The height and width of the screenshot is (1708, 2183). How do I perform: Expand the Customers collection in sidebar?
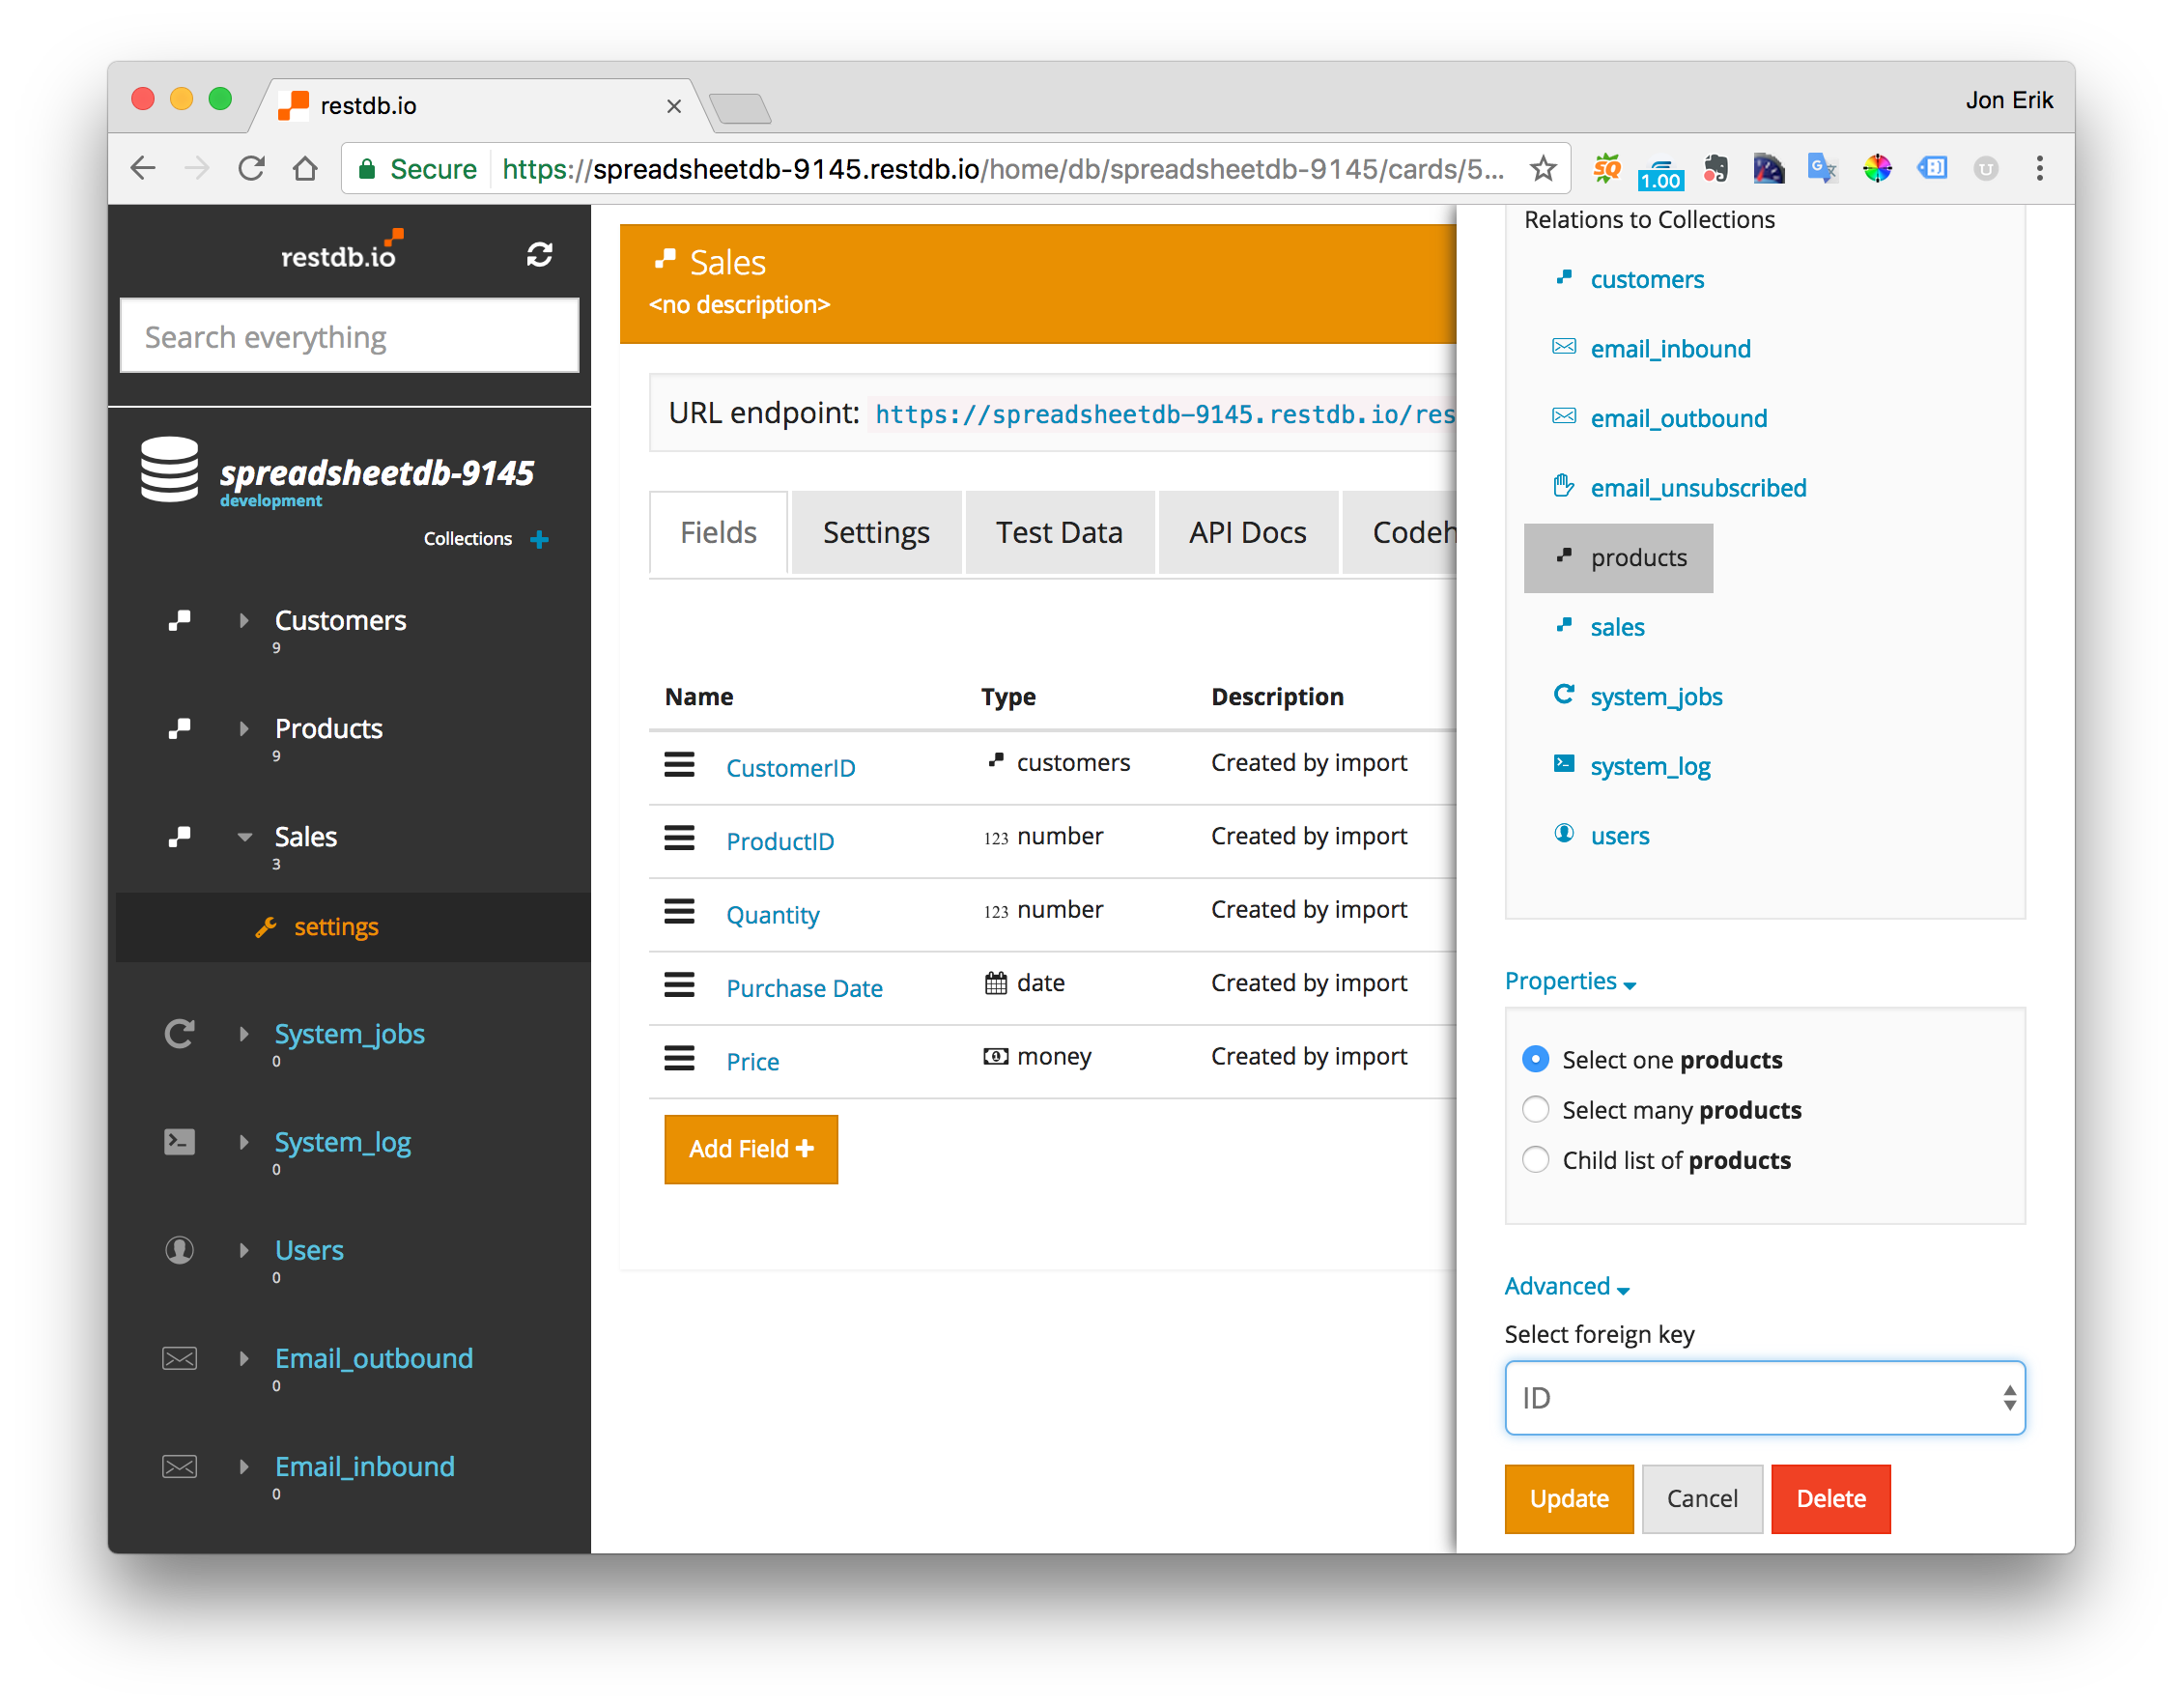point(248,620)
